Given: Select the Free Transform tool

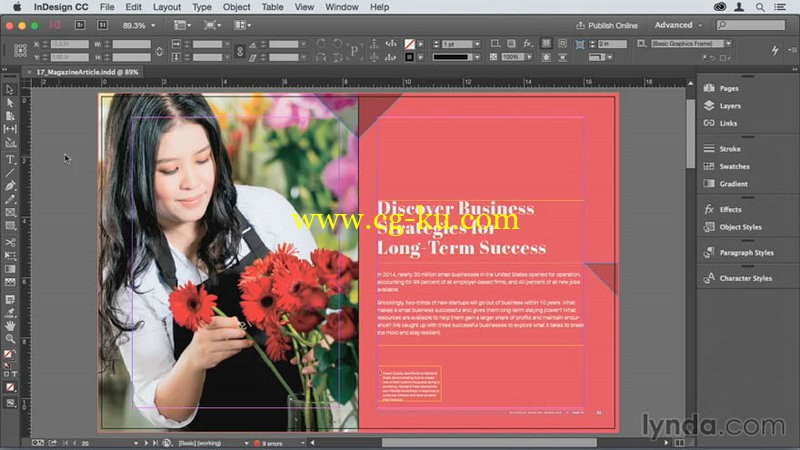Looking at the screenshot, I should (10, 256).
